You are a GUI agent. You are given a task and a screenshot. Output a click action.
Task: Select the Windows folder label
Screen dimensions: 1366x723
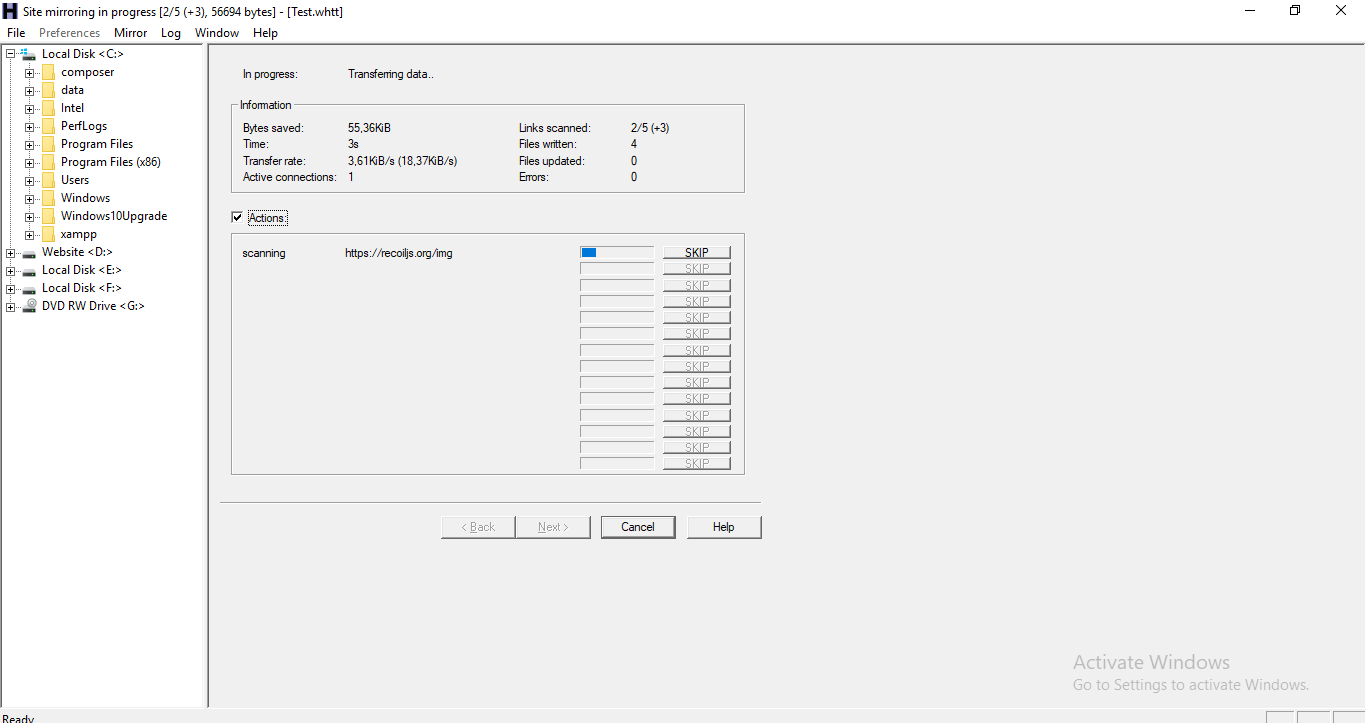point(86,198)
